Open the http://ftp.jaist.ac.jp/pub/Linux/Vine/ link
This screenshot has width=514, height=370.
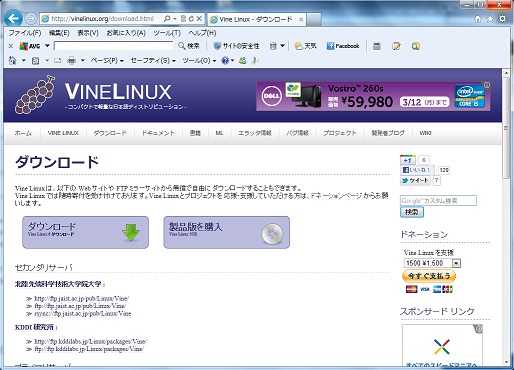[x=82, y=298]
